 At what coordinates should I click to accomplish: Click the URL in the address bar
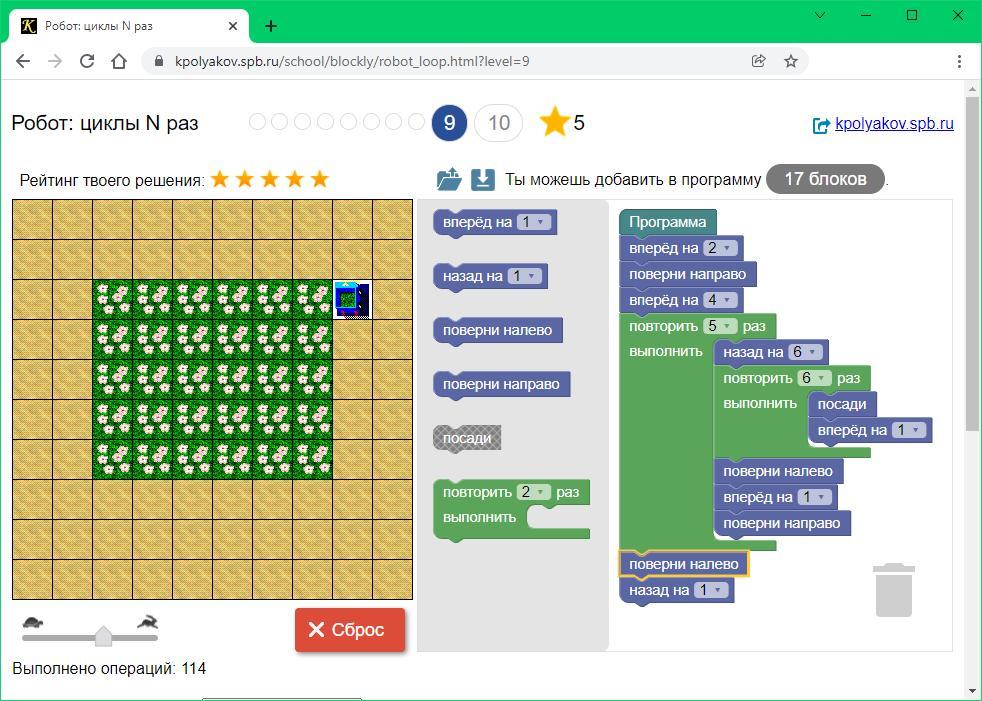pos(352,61)
